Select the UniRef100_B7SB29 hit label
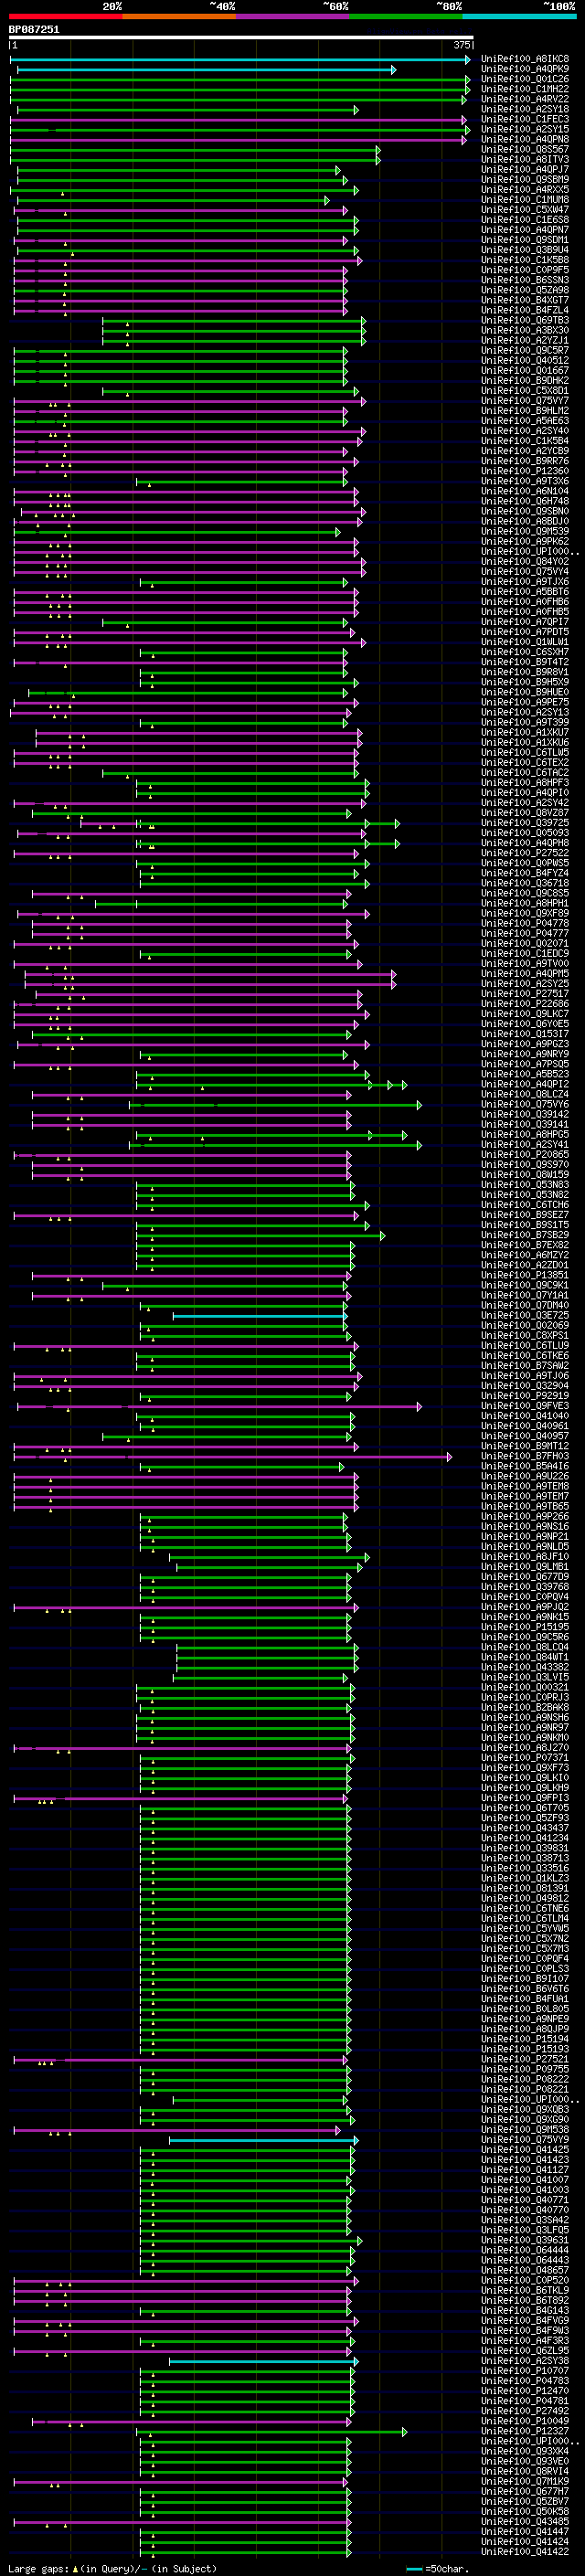The height and width of the screenshot is (2576, 585). 525,1235
